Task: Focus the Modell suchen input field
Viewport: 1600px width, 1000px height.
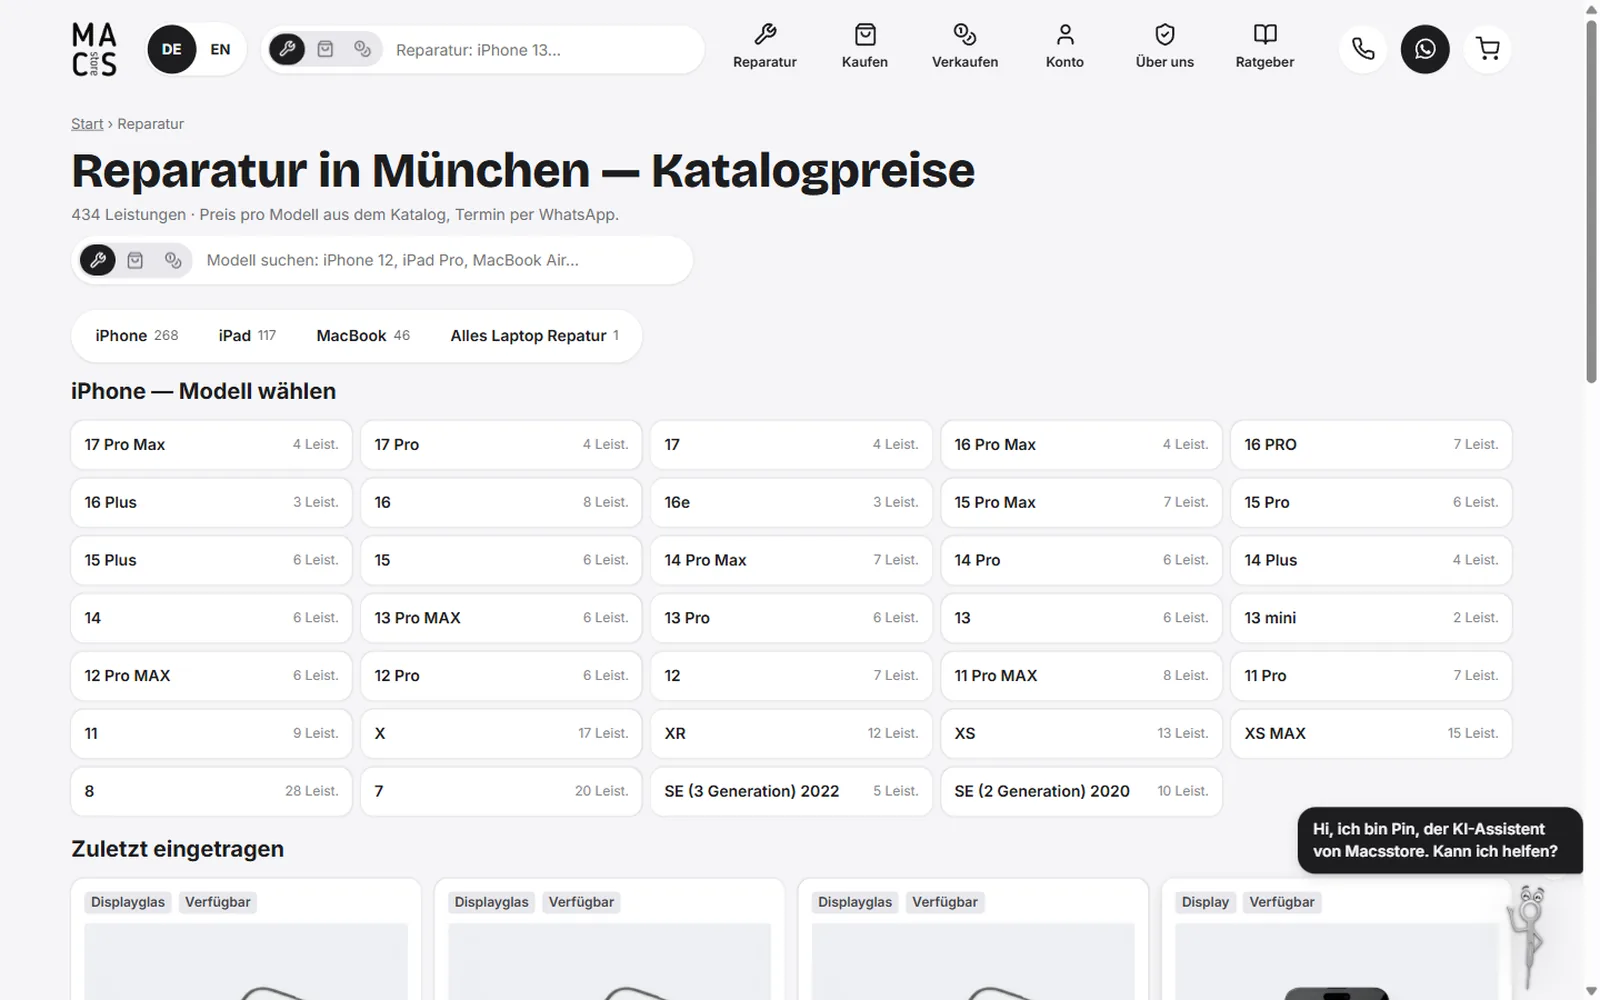Action: point(443,260)
